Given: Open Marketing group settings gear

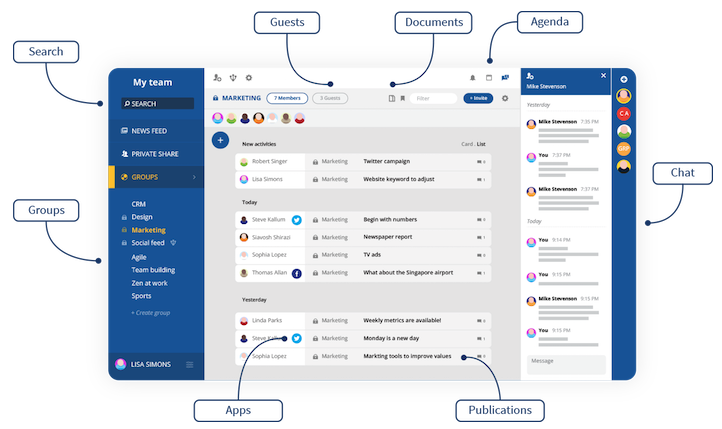Looking at the screenshot, I should pos(505,99).
